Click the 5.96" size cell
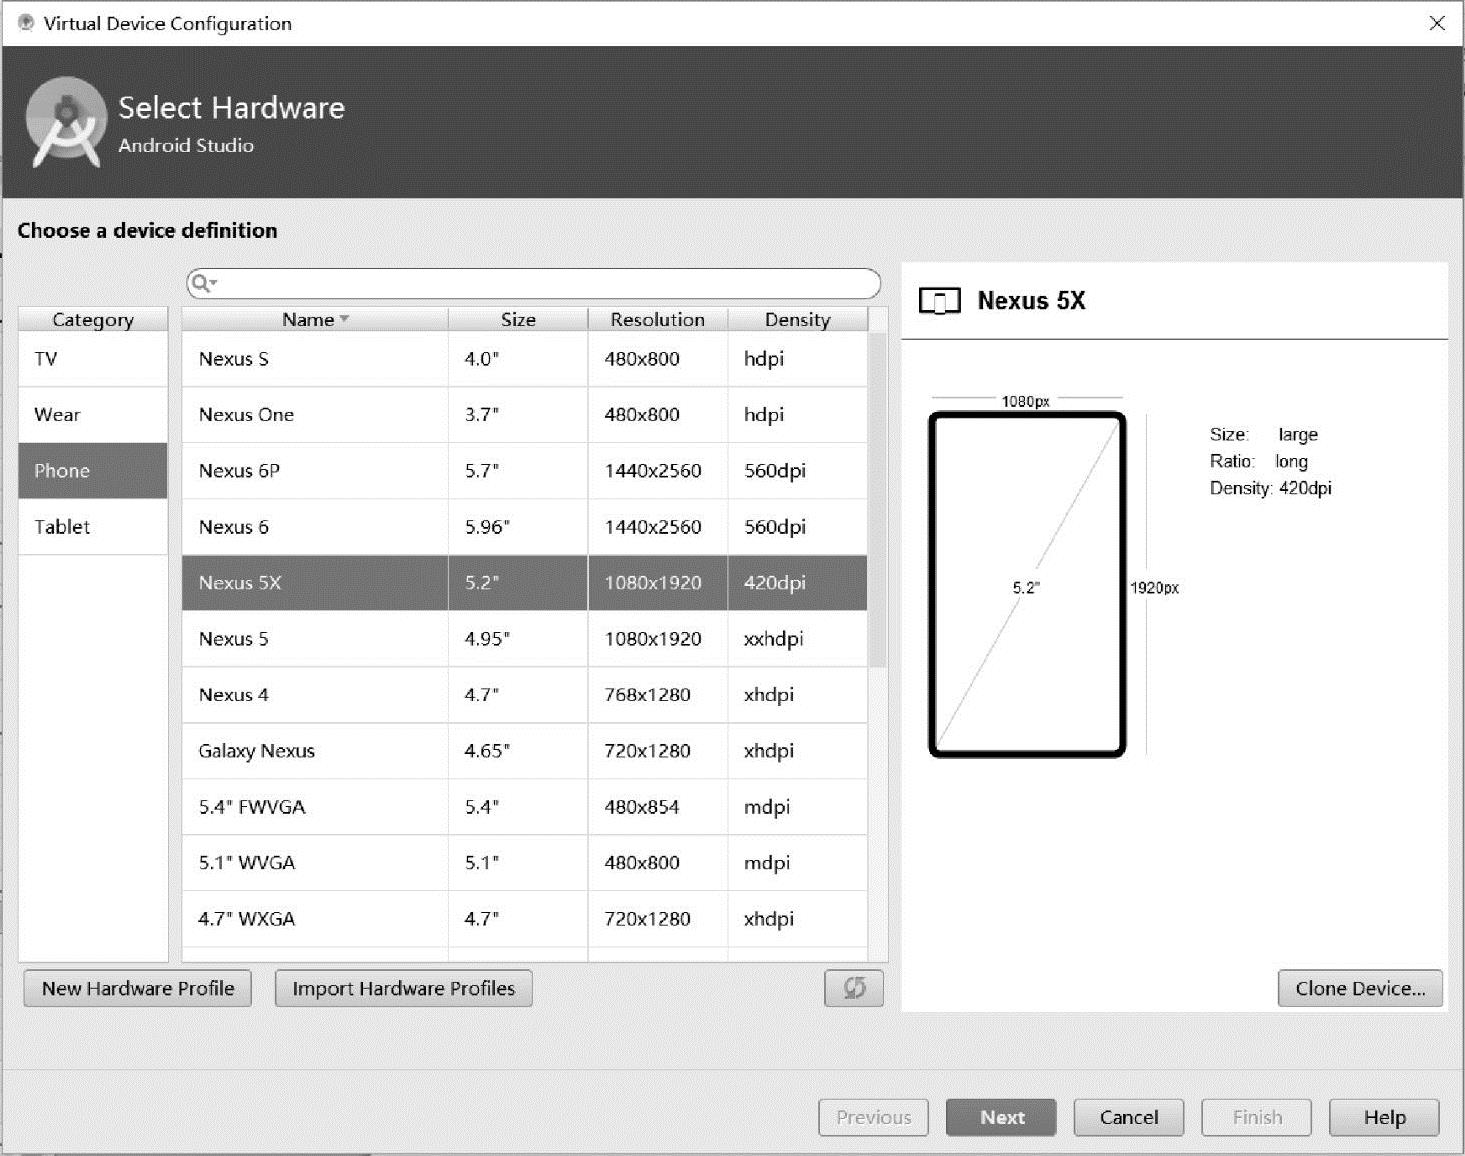Image resolution: width=1465 pixels, height=1156 pixels. pos(518,527)
